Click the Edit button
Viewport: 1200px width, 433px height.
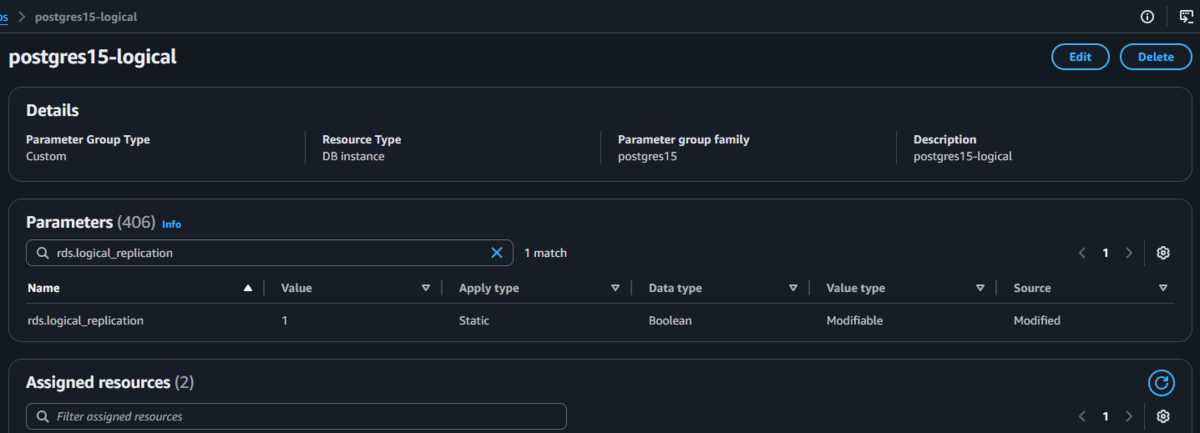(x=1080, y=57)
